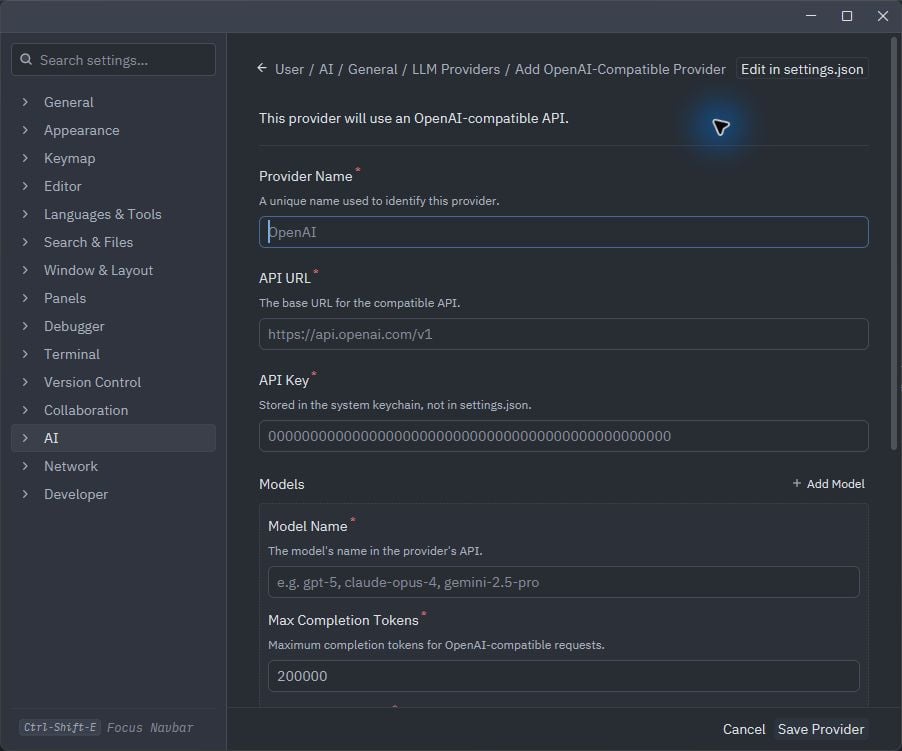This screenshot has height=751, width=902.
Task: Click the API Key input field
Action: [x=563, y=436]
